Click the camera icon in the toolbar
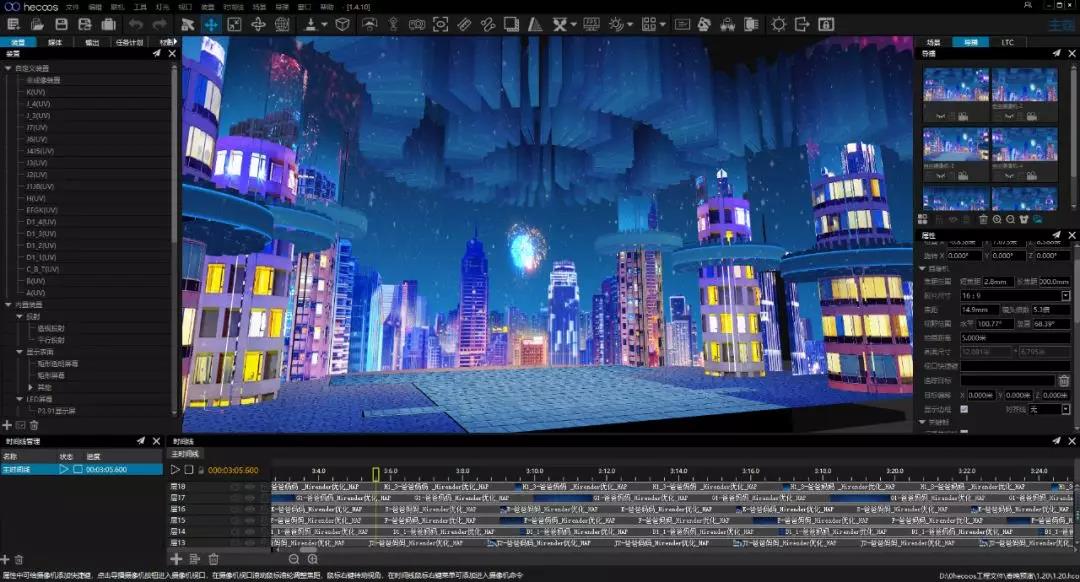1080x582 pixels. pyautogui.click(x=417, y=25)
